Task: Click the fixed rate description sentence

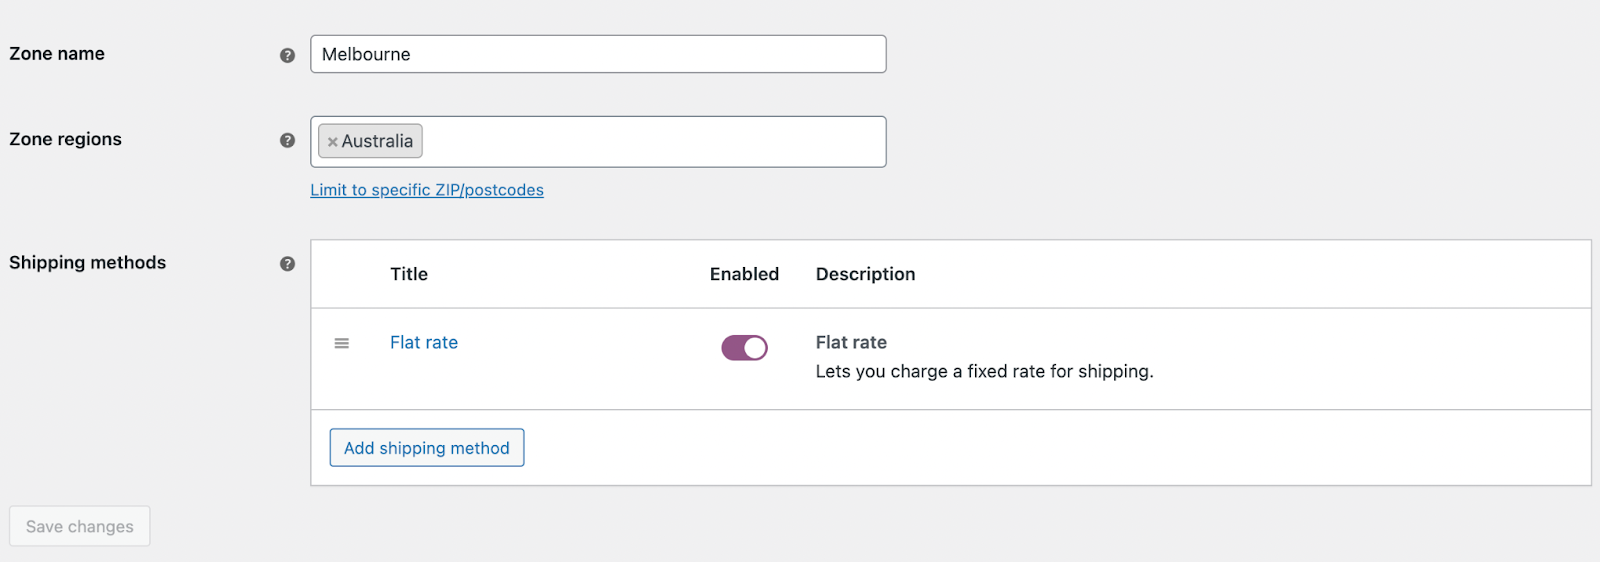Action: click(984, 371)
